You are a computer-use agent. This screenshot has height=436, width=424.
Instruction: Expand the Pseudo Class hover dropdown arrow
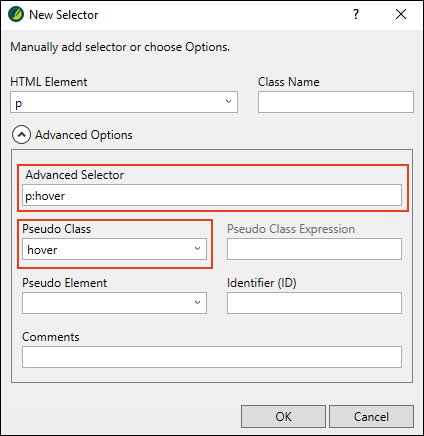pos(197,249)
